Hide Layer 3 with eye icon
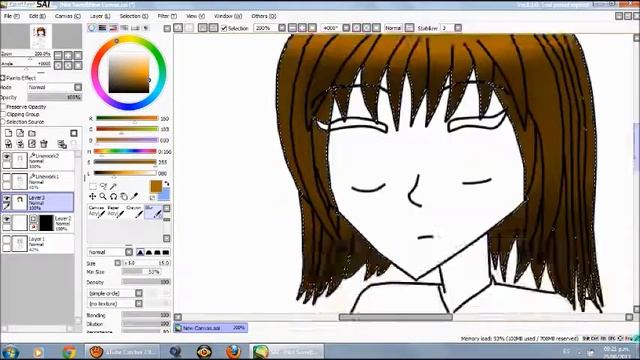640x360 pixels. coord(7,198)
